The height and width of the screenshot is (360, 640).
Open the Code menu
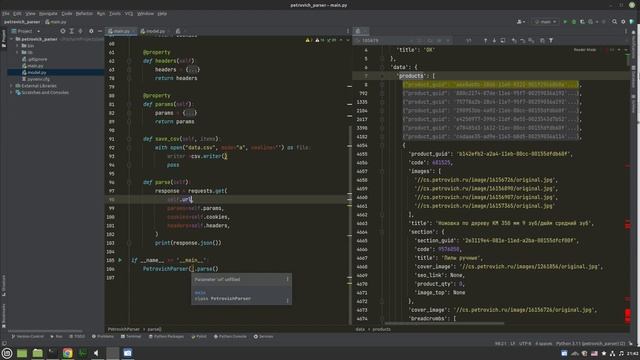pyautogui.click(x=67, y=13)
